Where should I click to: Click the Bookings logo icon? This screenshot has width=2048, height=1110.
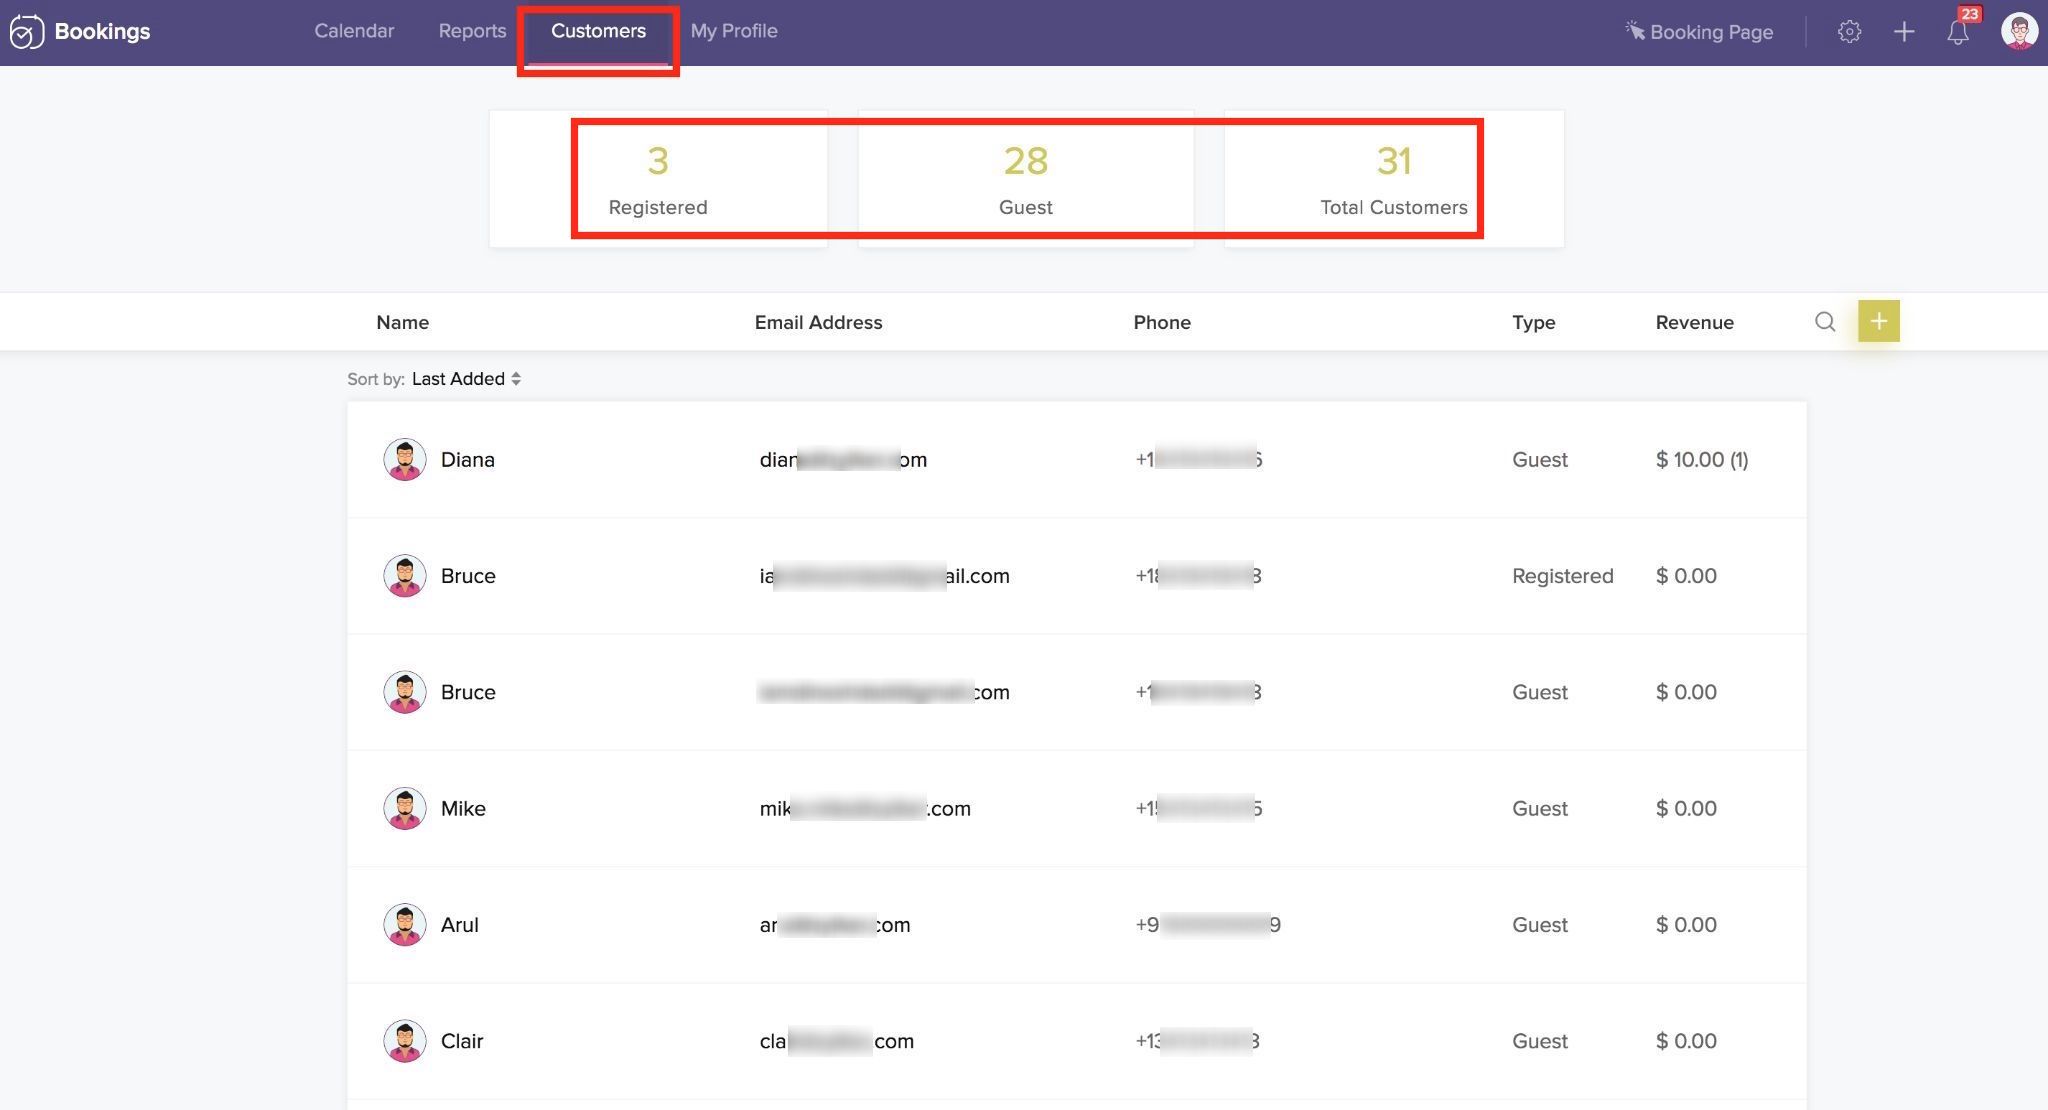pyautogui.click(x=27, y=32)
